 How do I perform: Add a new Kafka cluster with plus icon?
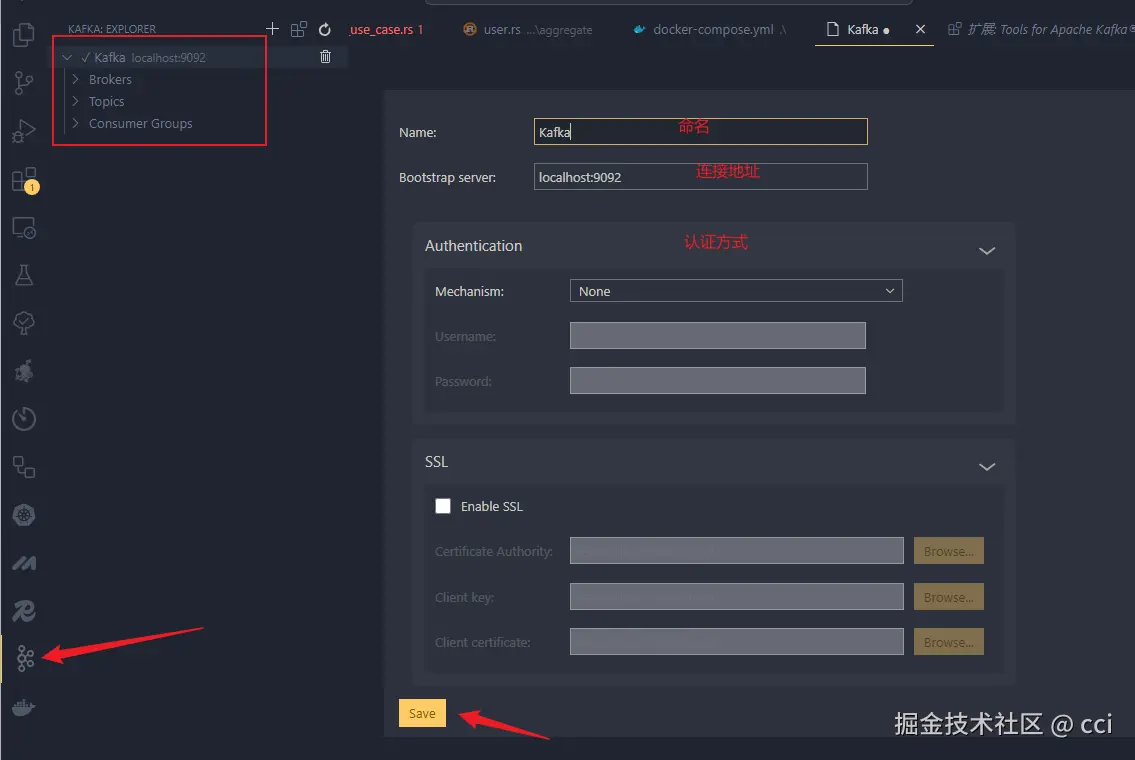272,29
